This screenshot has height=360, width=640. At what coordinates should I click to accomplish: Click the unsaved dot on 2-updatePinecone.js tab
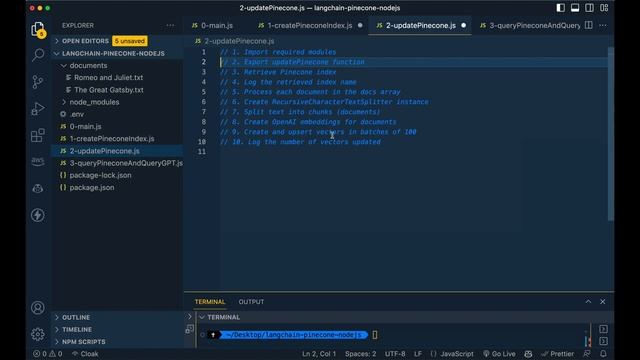[x=464, y=25]
